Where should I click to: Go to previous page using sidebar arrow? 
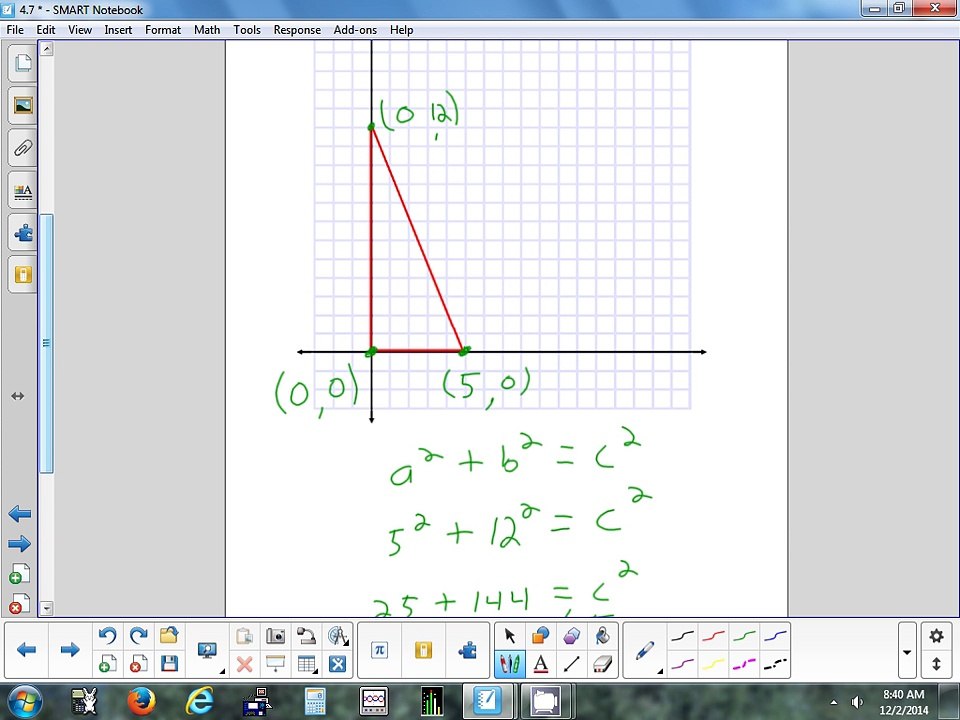(x=20, y=514)
